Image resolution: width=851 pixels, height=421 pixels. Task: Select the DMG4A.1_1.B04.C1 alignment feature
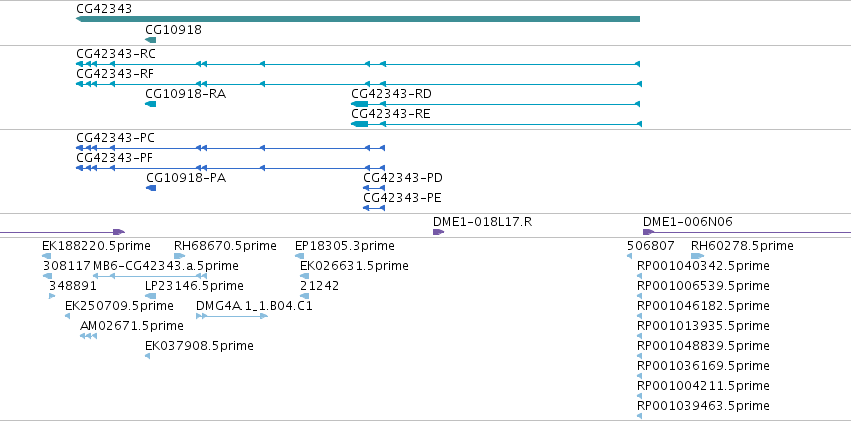pyautogui.click(x=232, y=316)
